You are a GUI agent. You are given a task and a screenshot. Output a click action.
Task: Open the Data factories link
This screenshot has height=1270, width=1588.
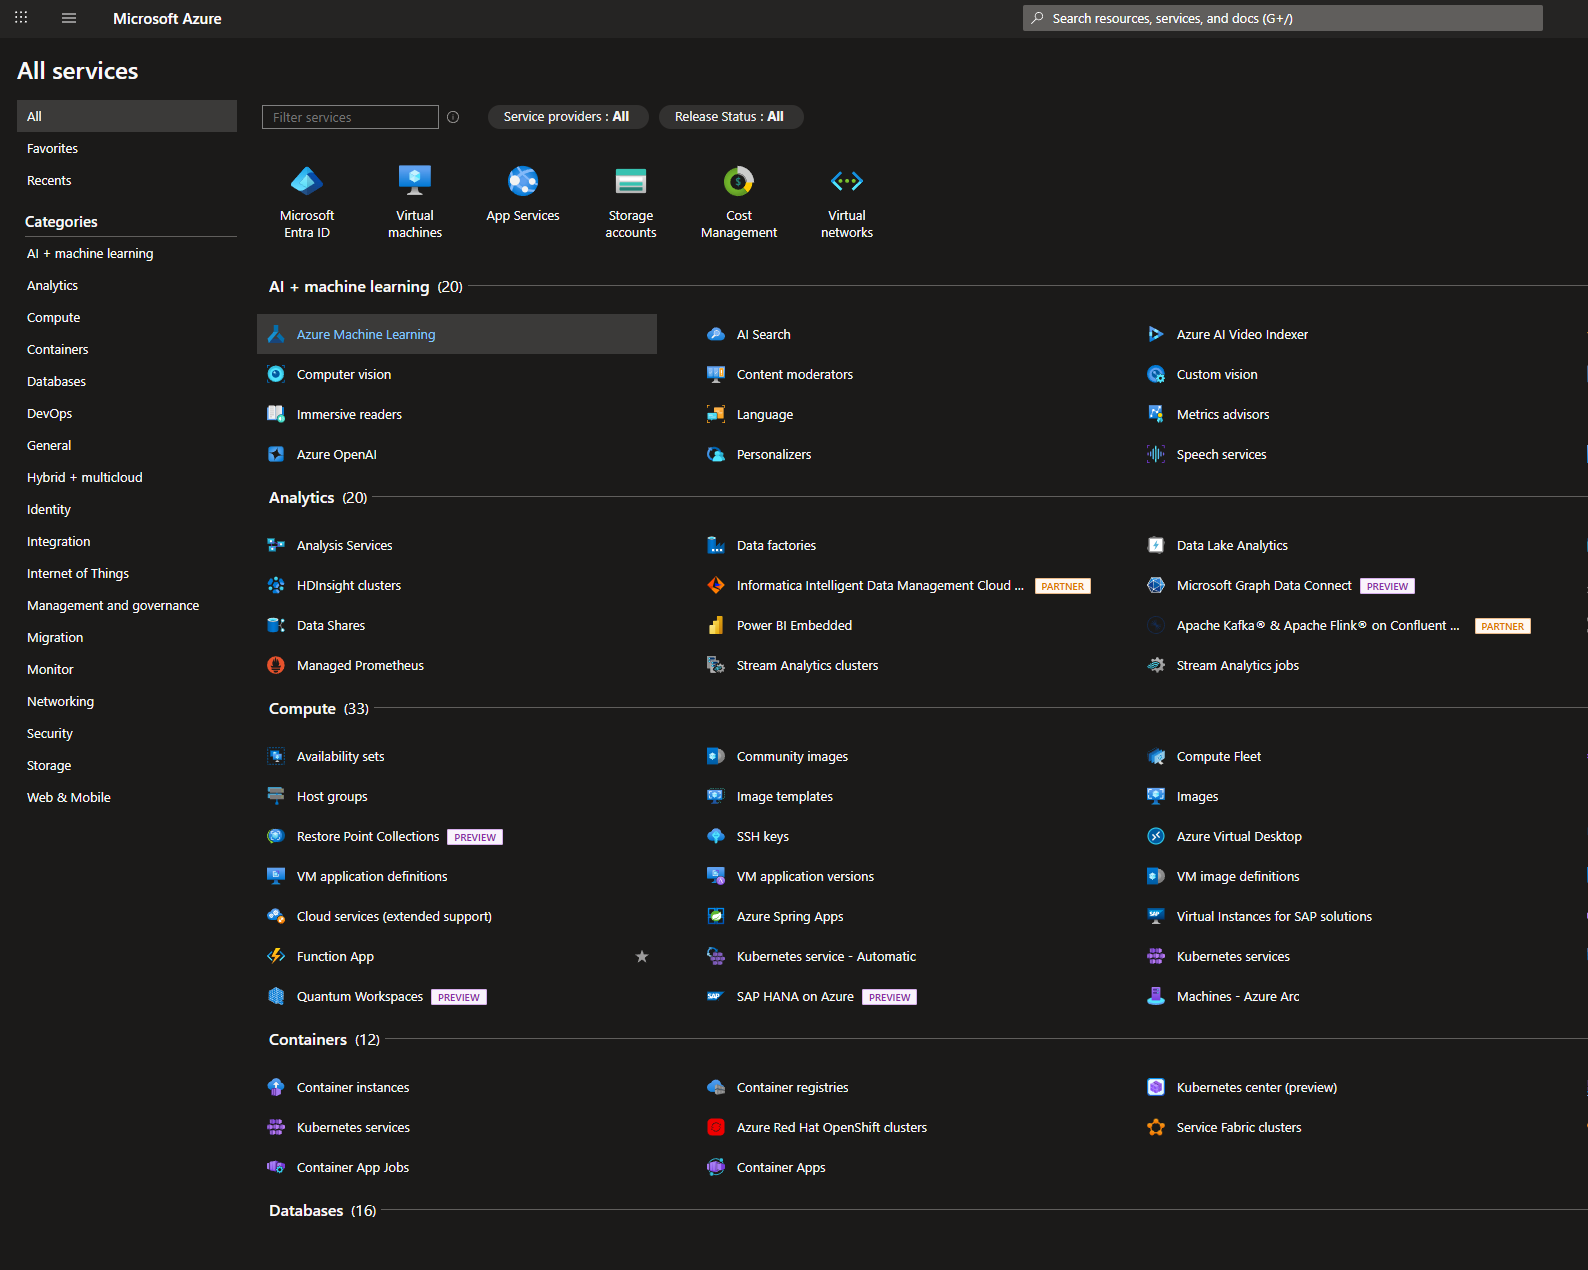pyautogui.click(x=776, y=545)
